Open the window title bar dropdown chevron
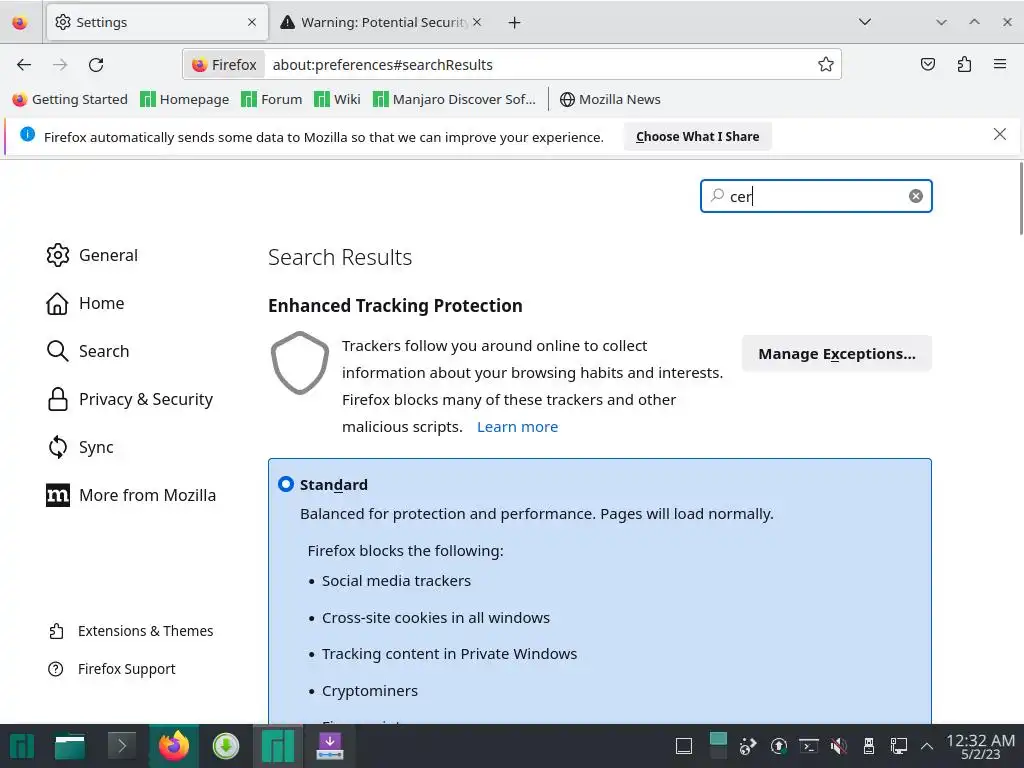Image resolution: width=1024 pixels, height=768 pixels. [941, 22]
